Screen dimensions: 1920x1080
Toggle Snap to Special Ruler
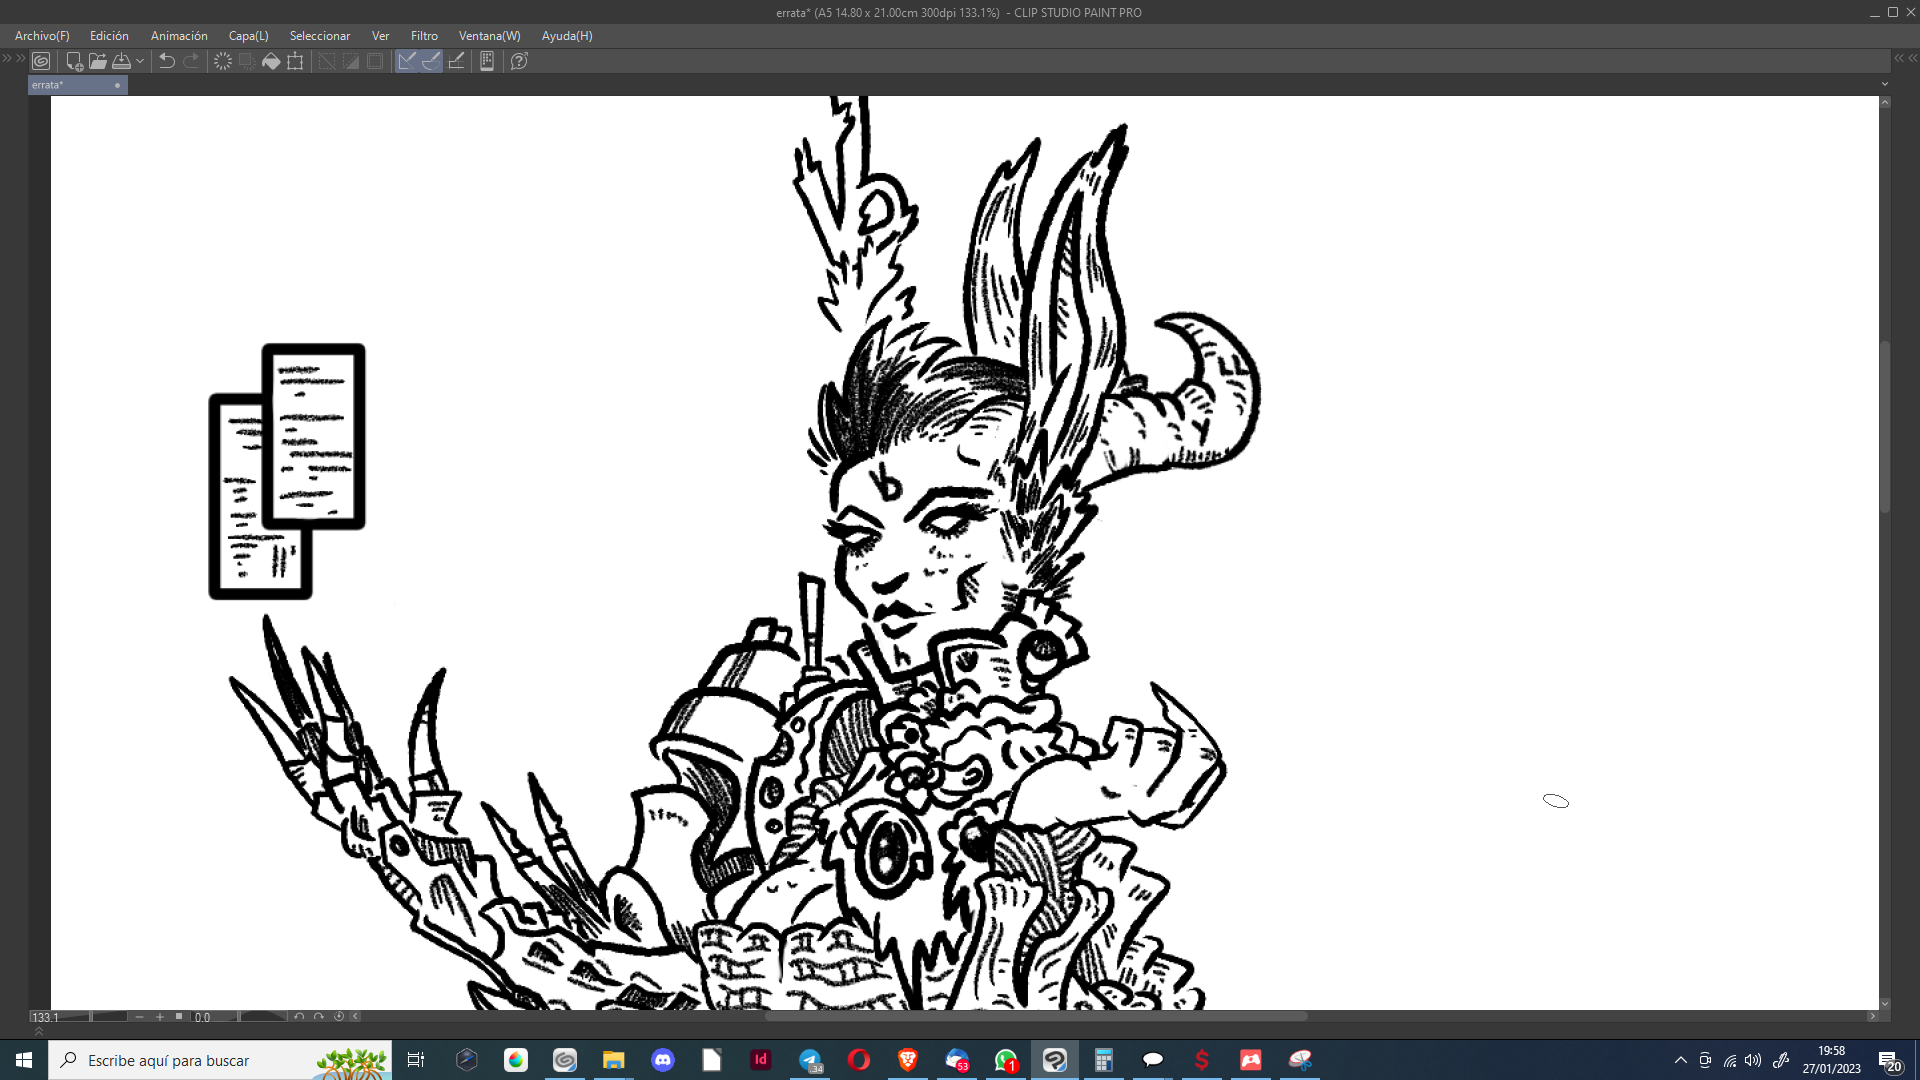pos(431,61)
